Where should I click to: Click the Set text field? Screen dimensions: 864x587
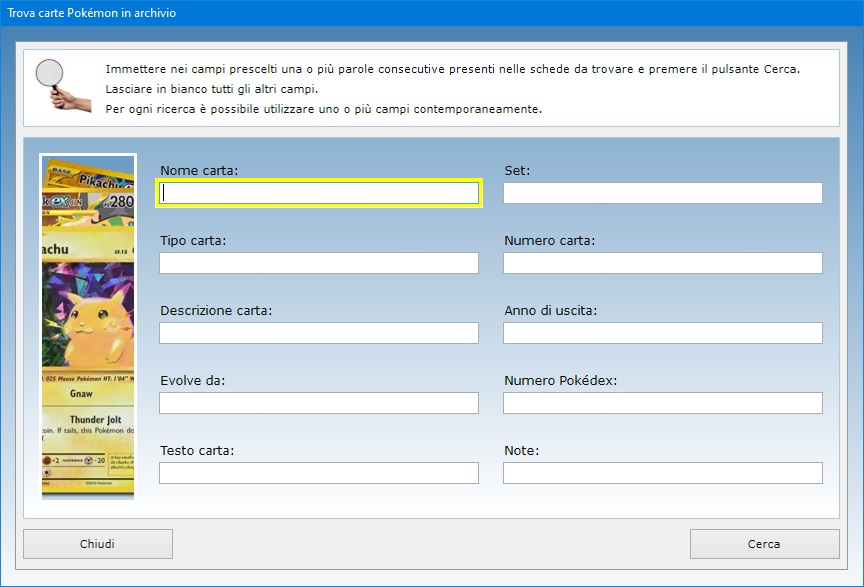(662, 193)
